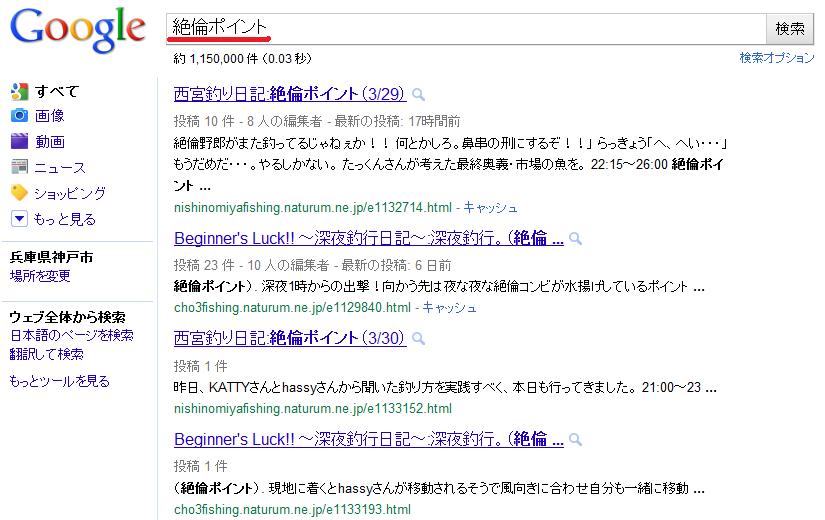Click 投稿 23 件 - 10 人の編集者 line
The width and height of the screenshot is (825, 520).
[x=313, y=265]
